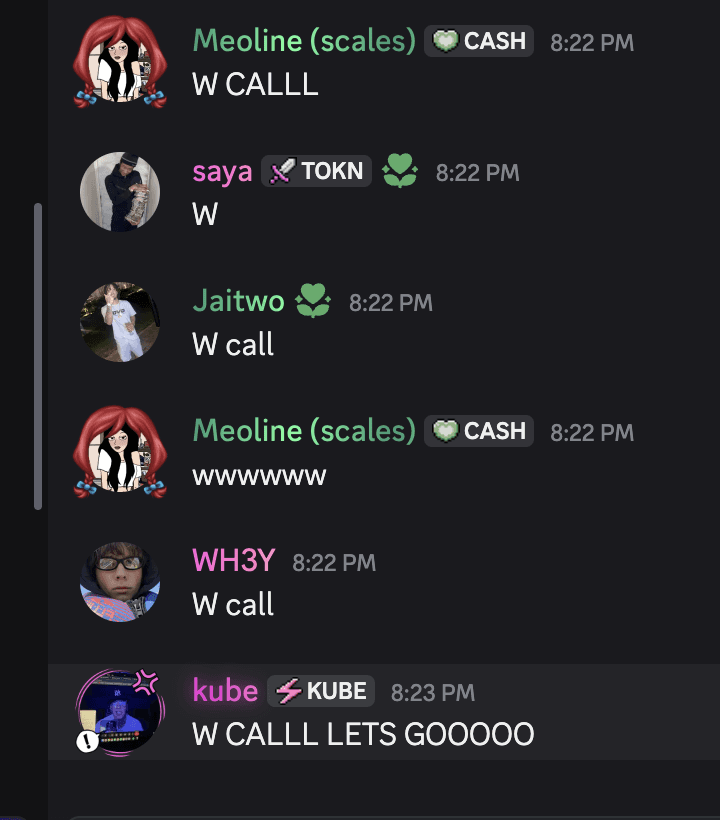
Task: Open kube's avatar with the anger decoration
Action: (x=120, y=712)
